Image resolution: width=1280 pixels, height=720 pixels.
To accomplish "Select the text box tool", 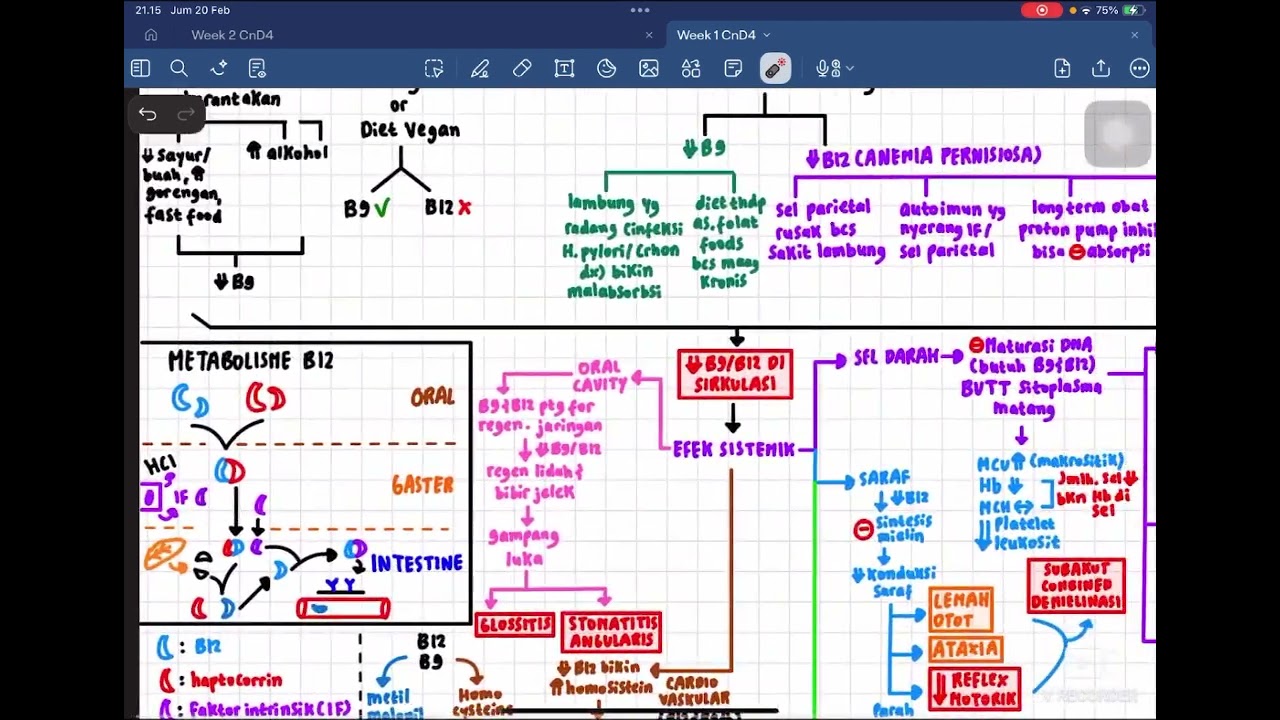I will 564,68.
